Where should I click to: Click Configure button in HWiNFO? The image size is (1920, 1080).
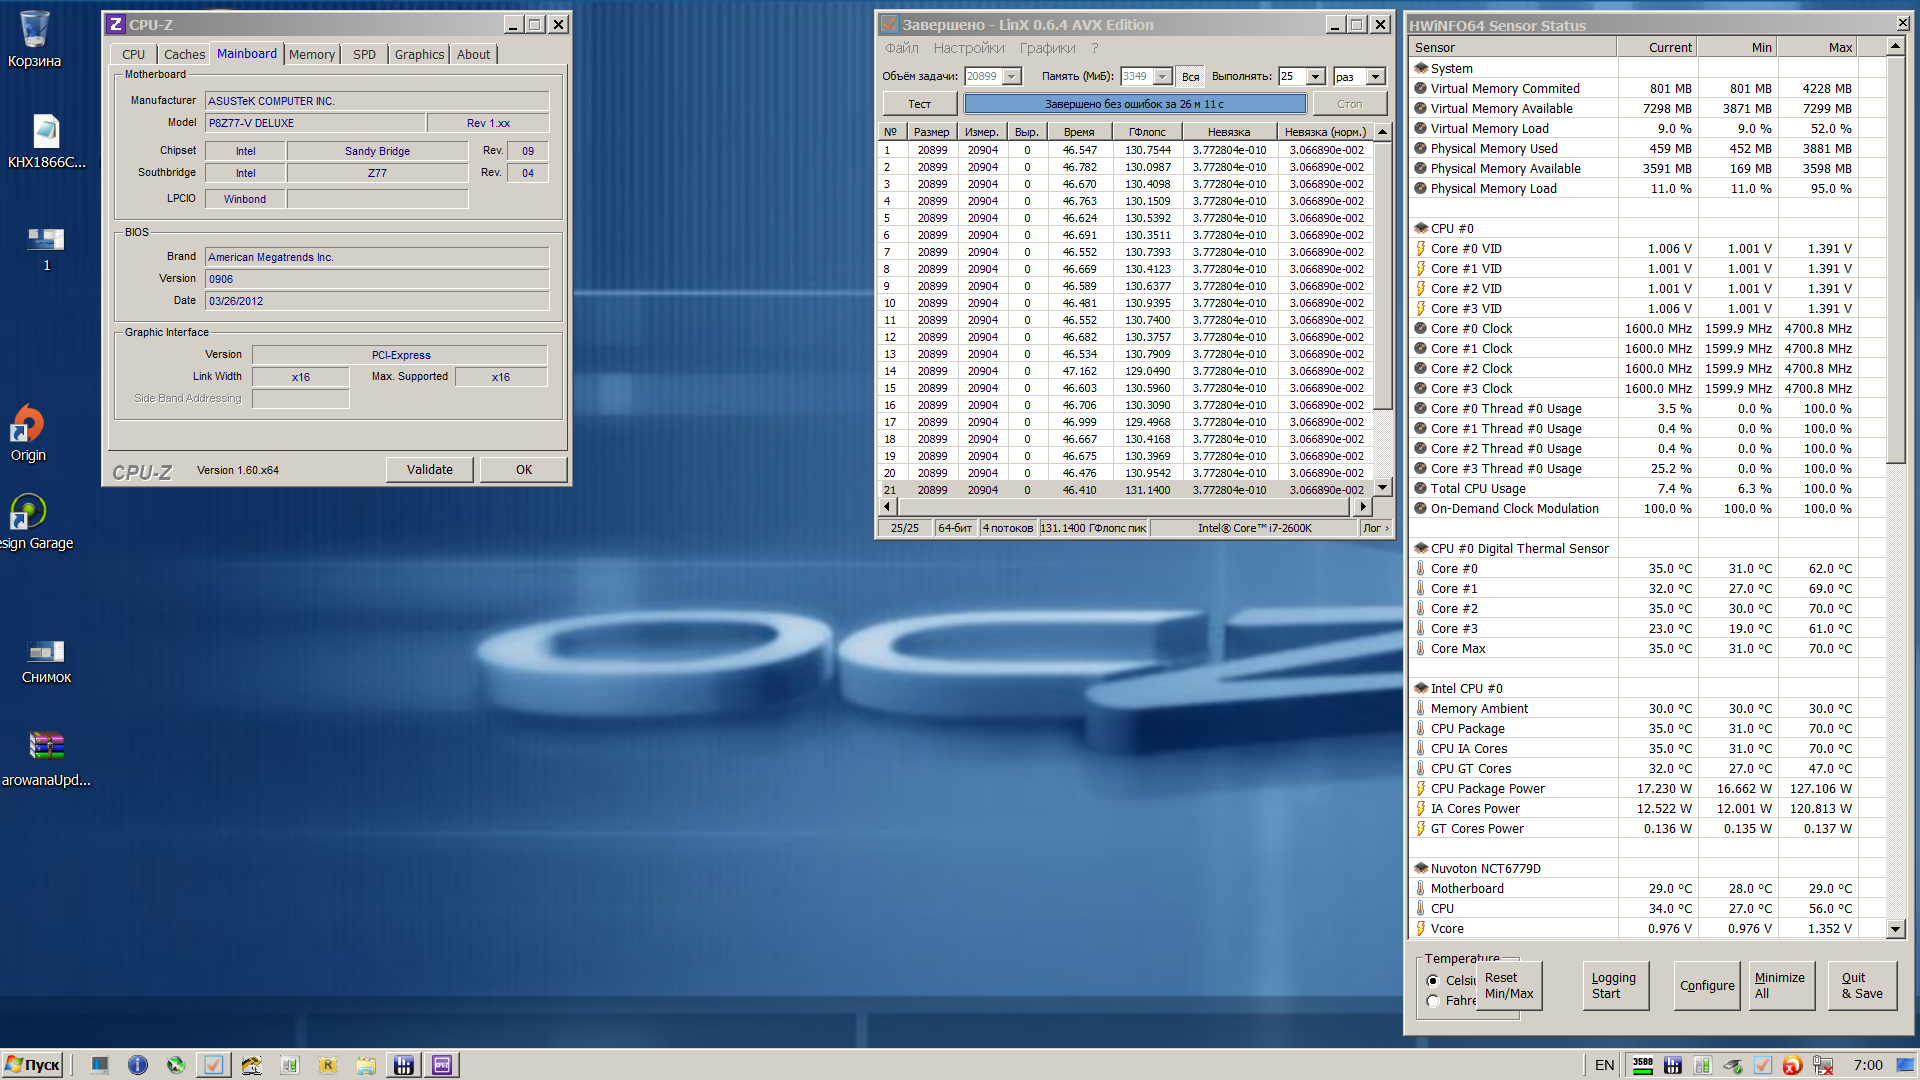(x=1707, y=986)
